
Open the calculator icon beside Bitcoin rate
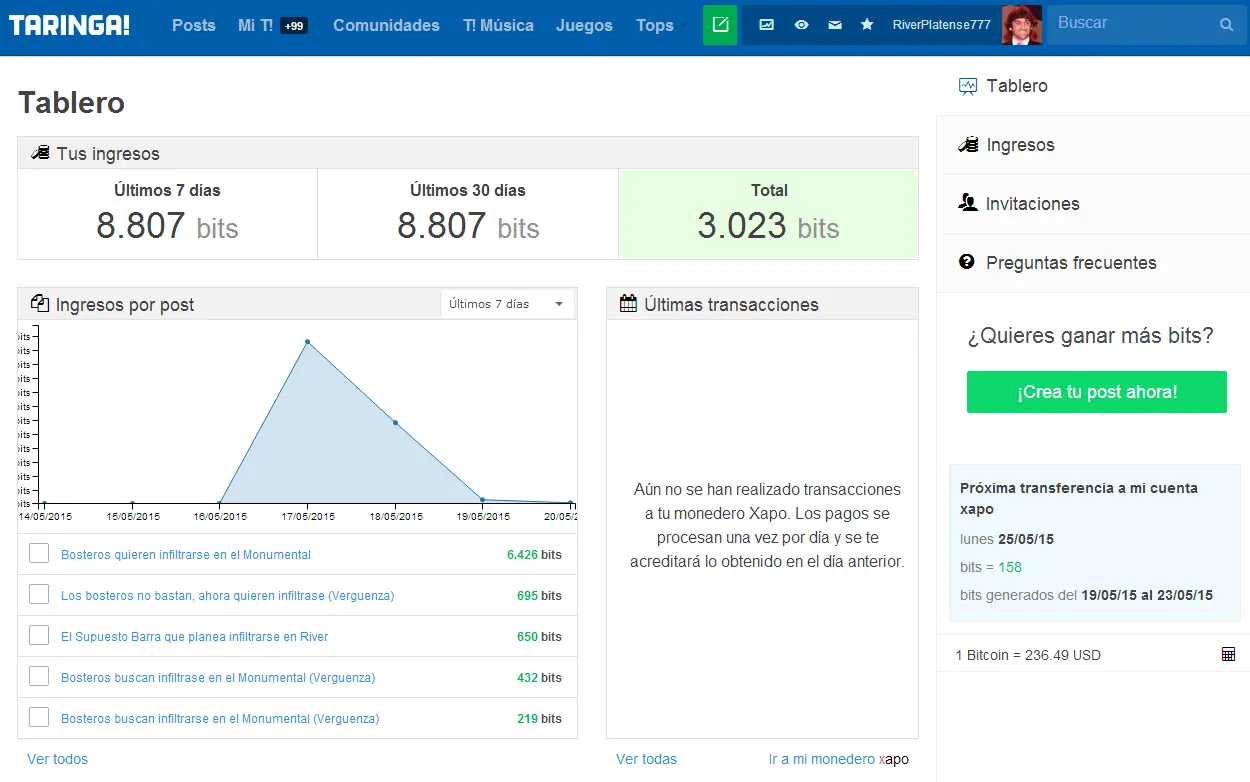tap(1228, 654)
